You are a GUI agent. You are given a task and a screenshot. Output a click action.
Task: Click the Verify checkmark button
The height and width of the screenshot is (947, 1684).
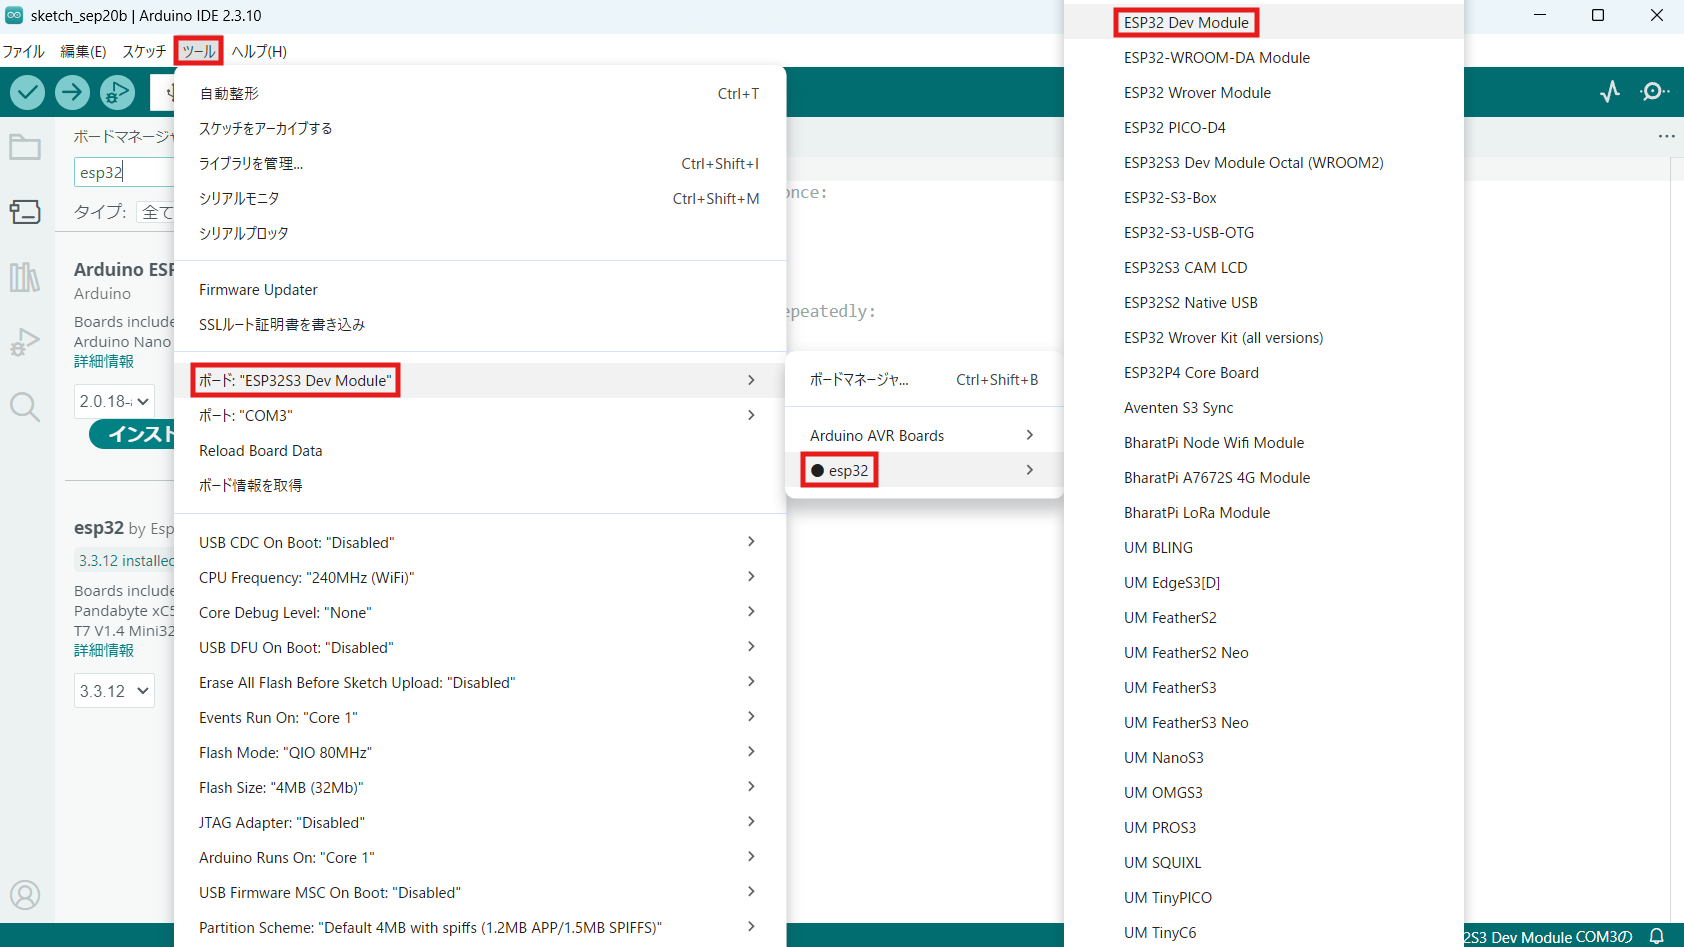[28, 93]
